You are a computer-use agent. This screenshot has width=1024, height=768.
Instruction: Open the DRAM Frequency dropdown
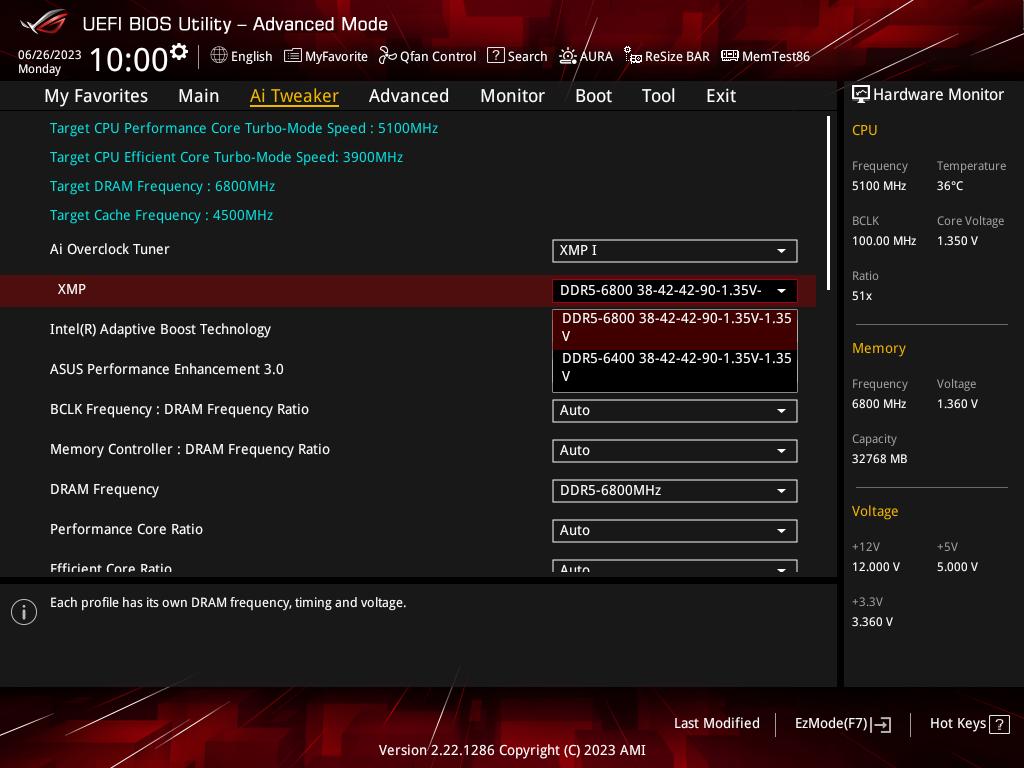[x=674, y=490]
